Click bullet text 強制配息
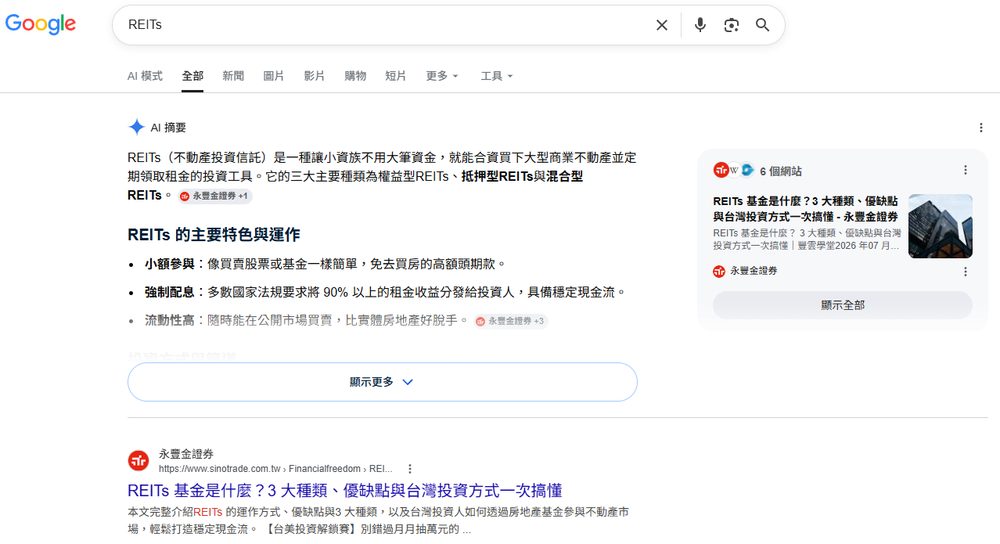Viewport: 1000px width, 544px height. pos(169,292)
